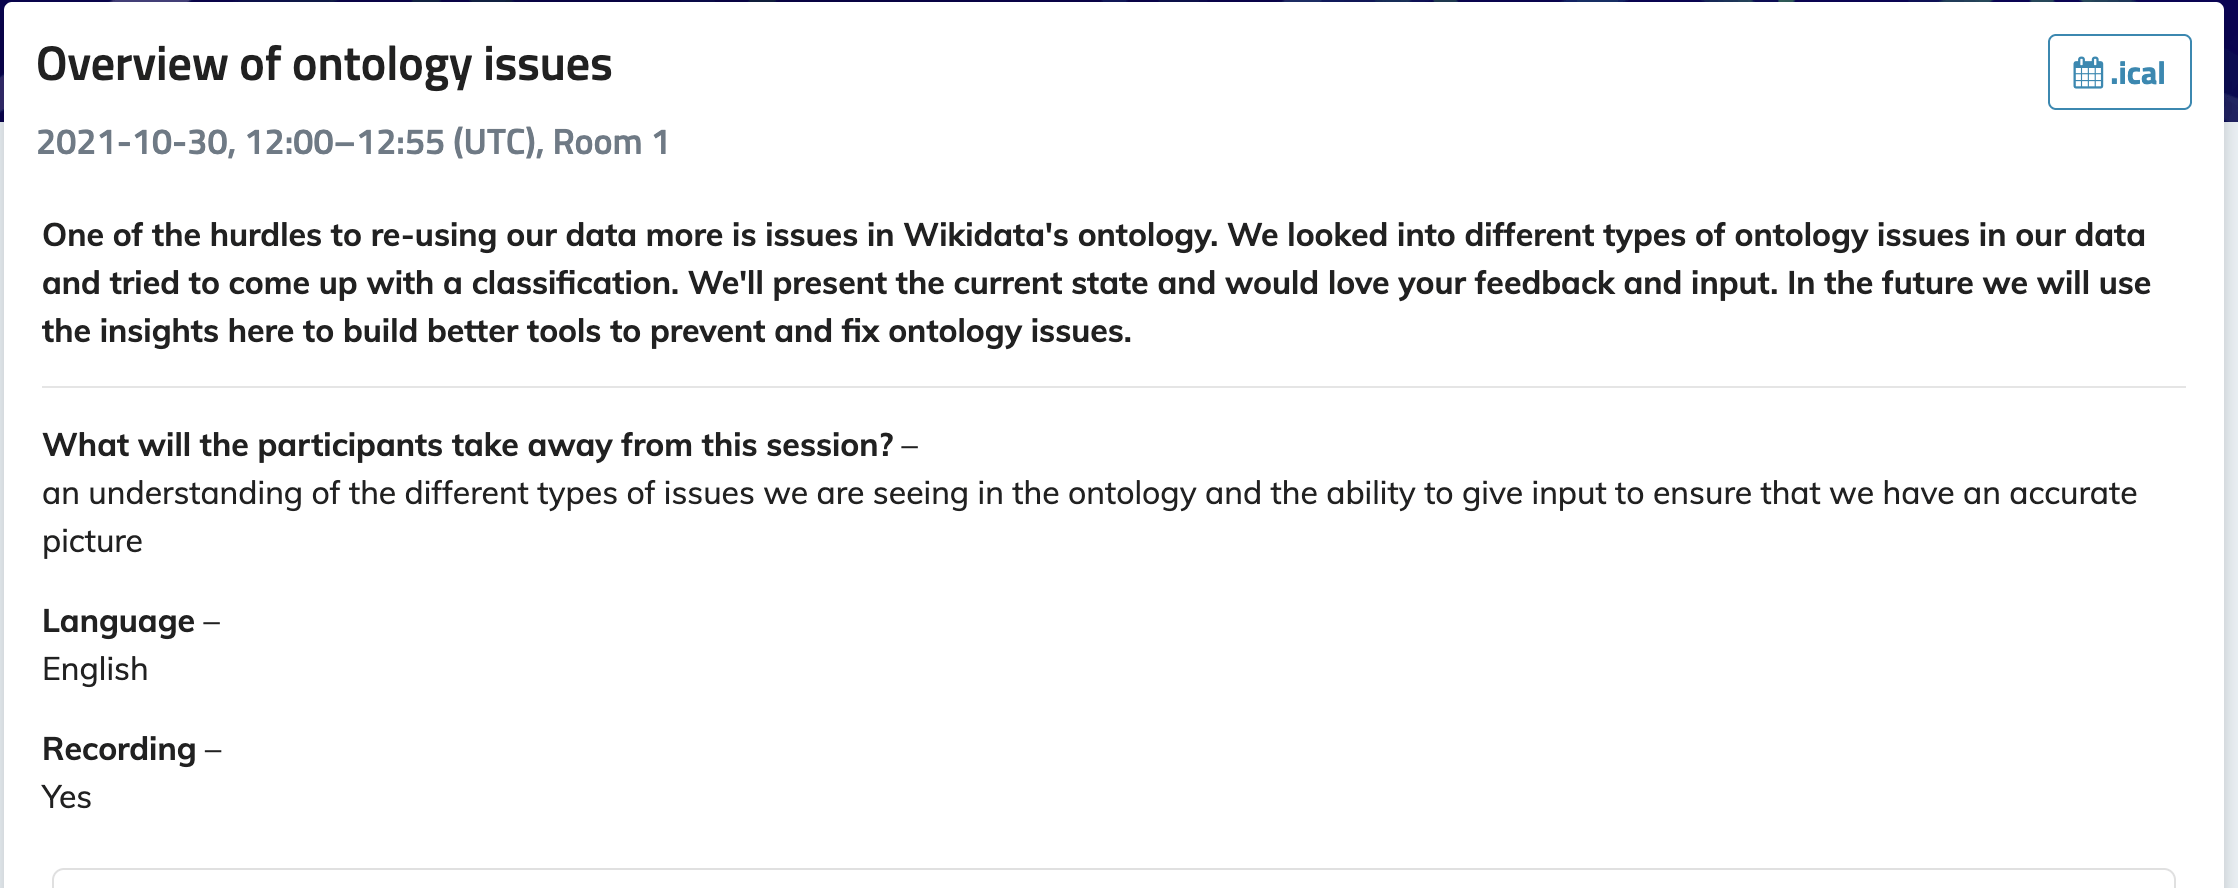Image resolution: width=2238 pixels, height=888 pixels.
Task: Click the word 'picture' ending the answer
Action: (x=92, y=541)
